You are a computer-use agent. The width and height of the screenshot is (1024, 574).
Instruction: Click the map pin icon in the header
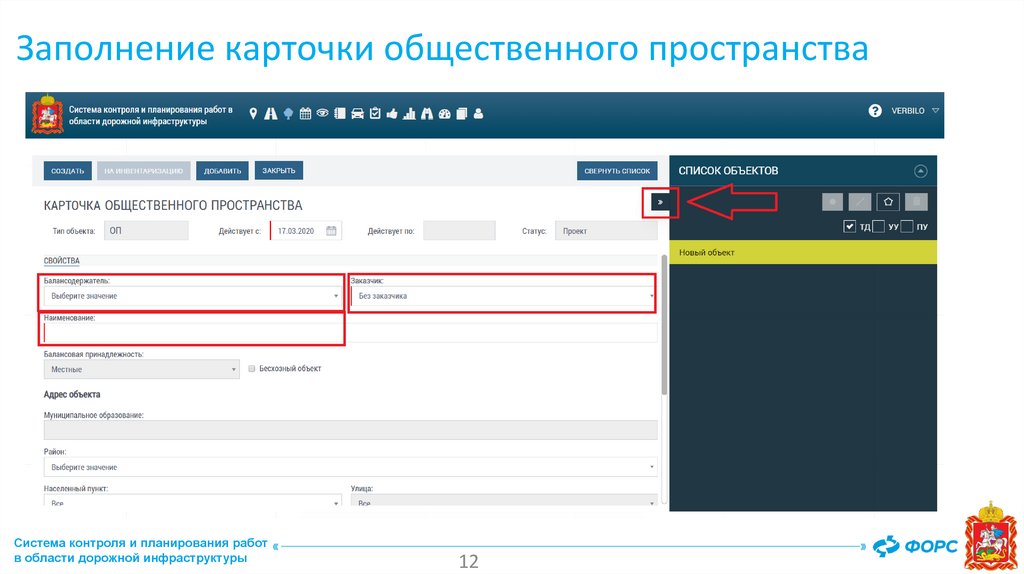(253, 114)
